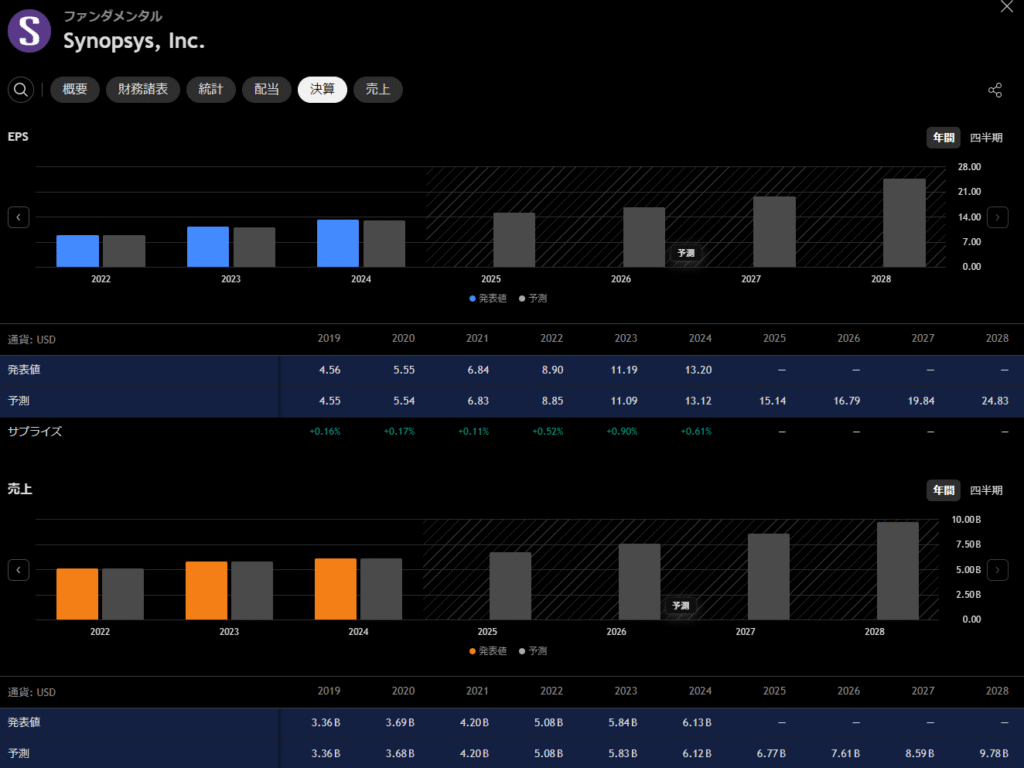Click the 売上 section heading
1024x768 pixels.
[x=20, y=489]
